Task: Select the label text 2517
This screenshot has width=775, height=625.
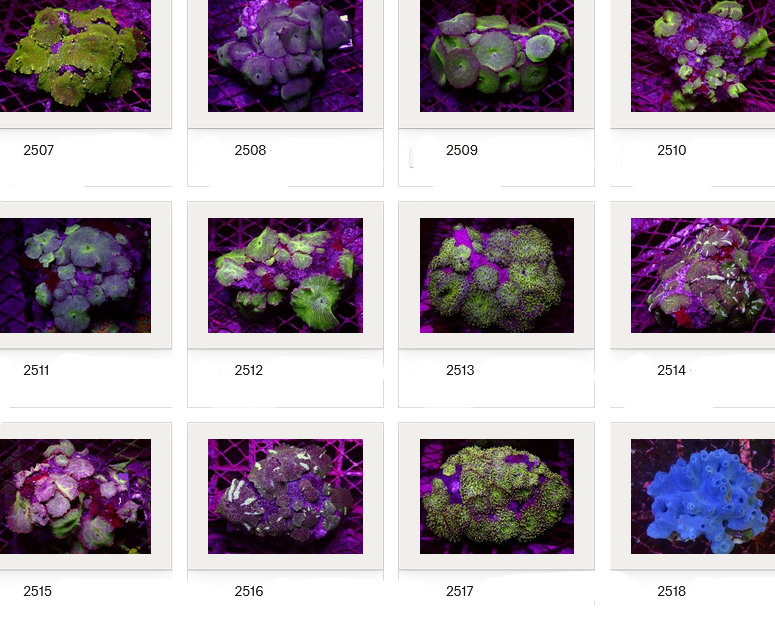Action: click(x=460, y=591)
